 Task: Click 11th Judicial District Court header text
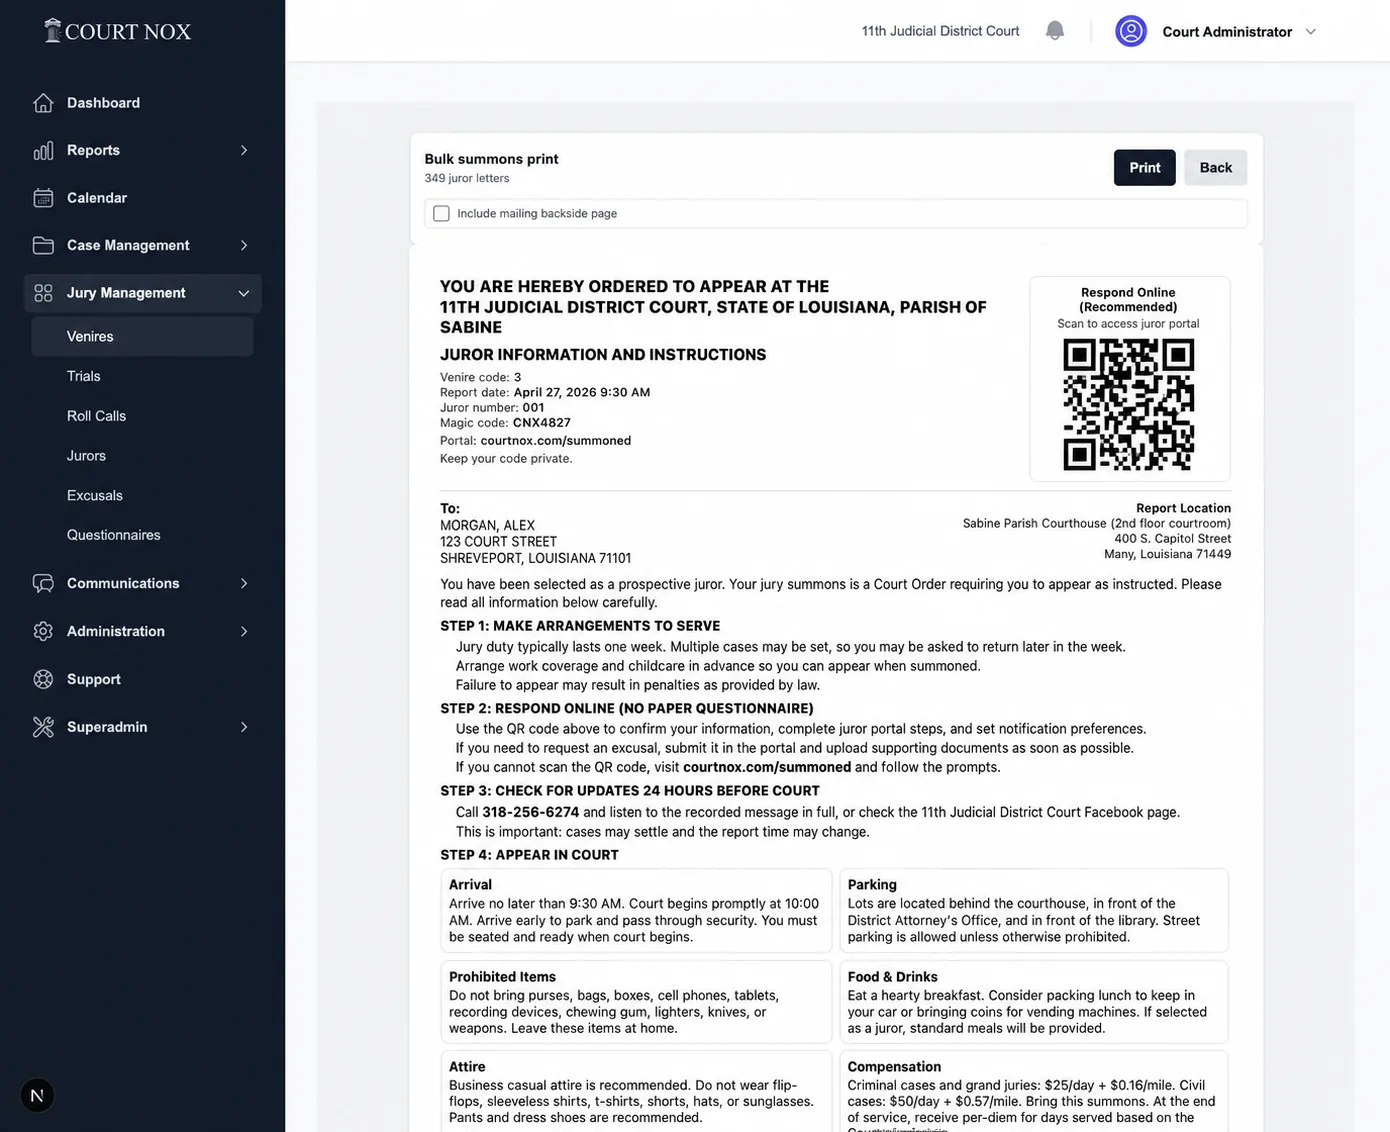940,31
